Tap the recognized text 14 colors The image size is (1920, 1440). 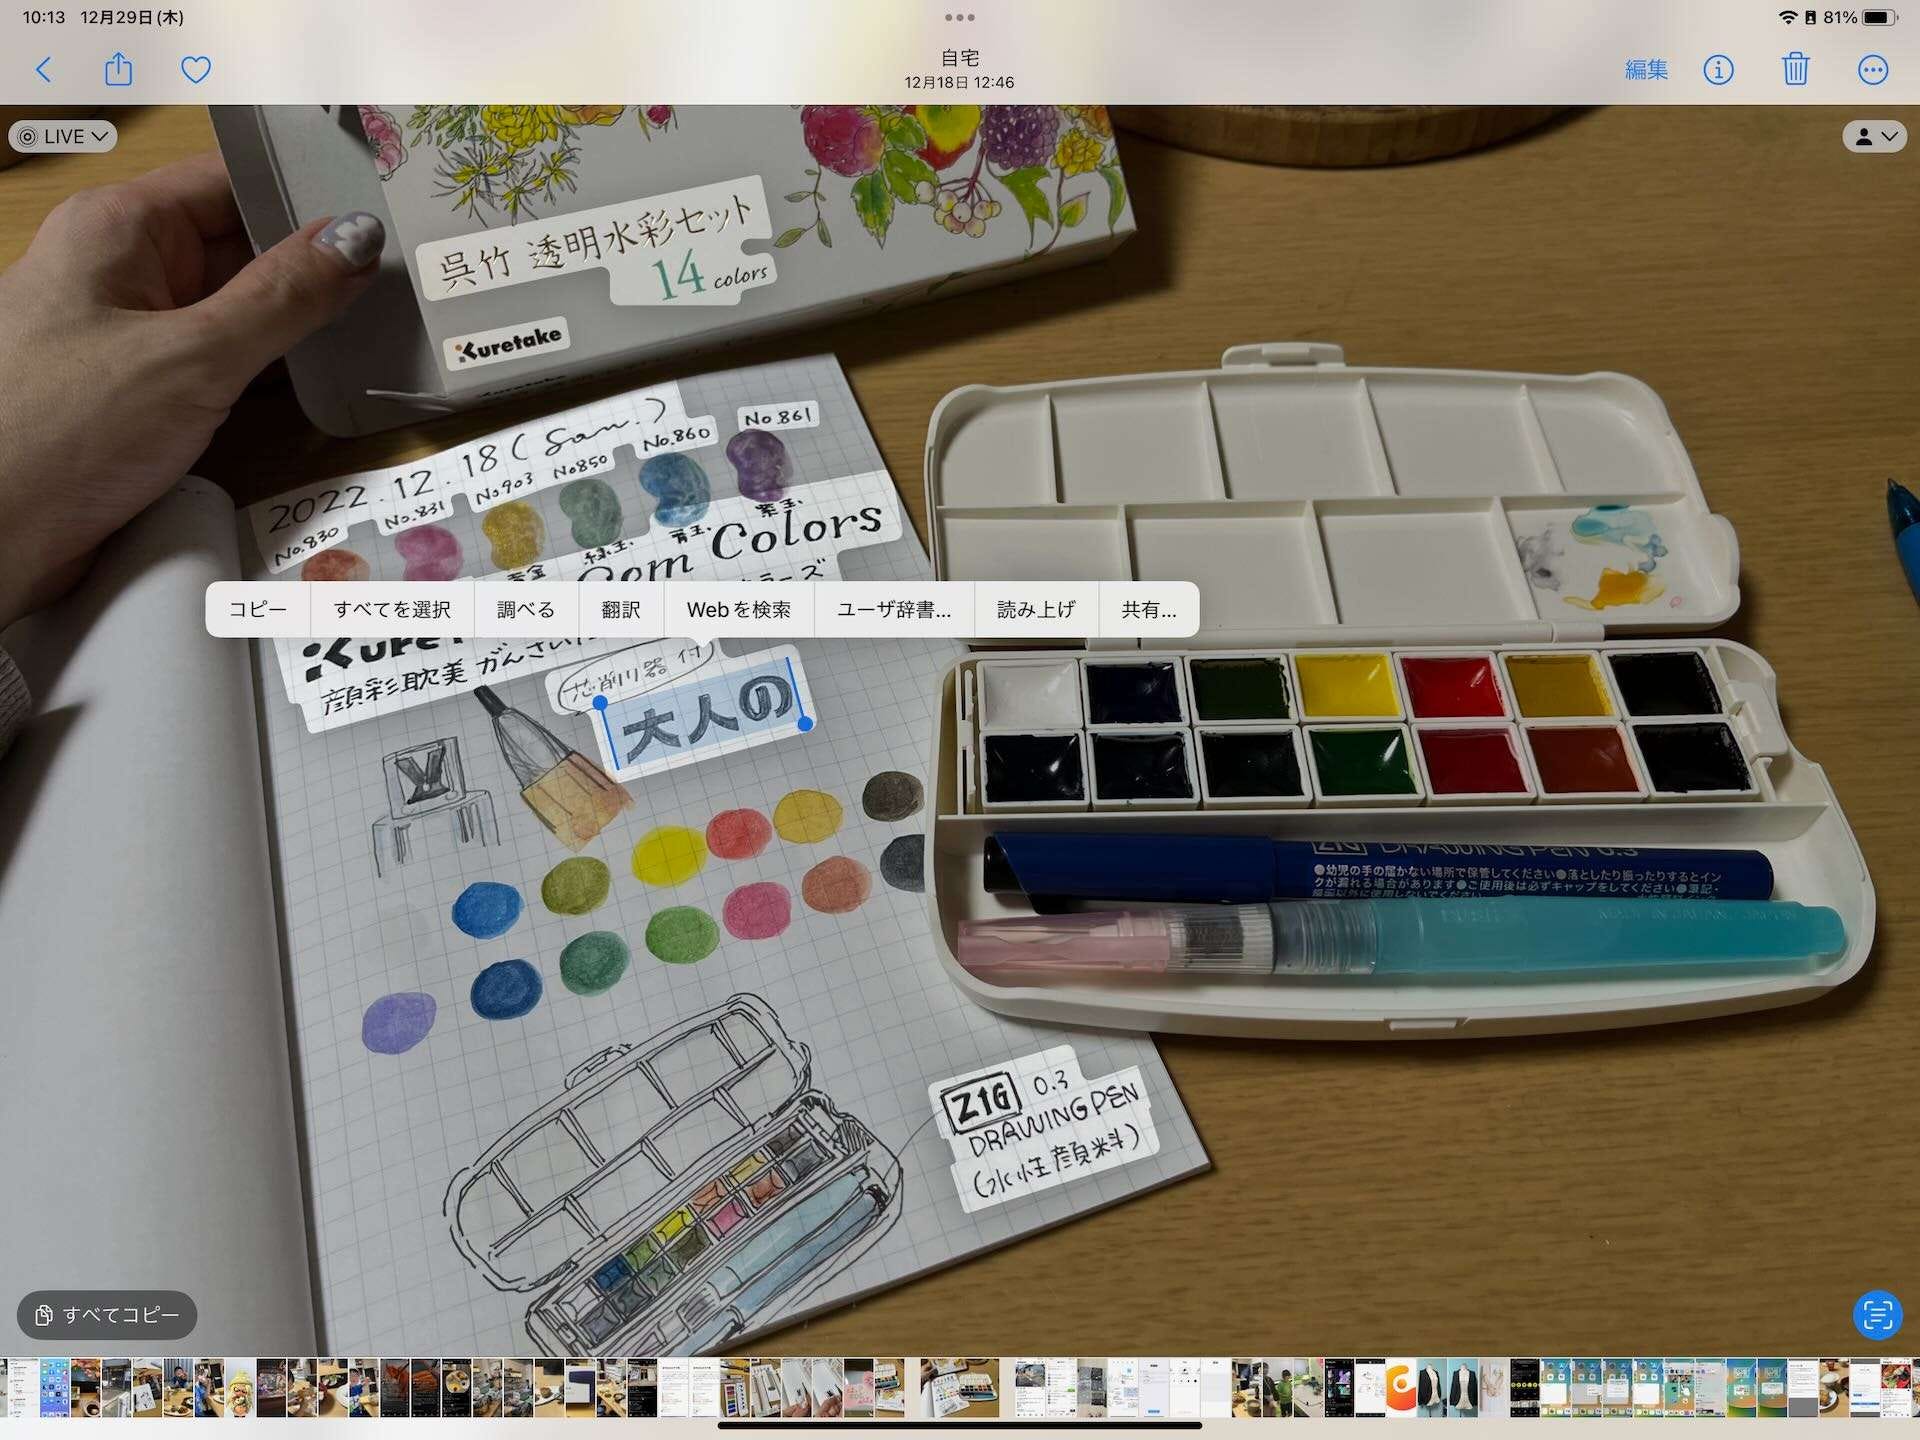[x=709, y=274]
